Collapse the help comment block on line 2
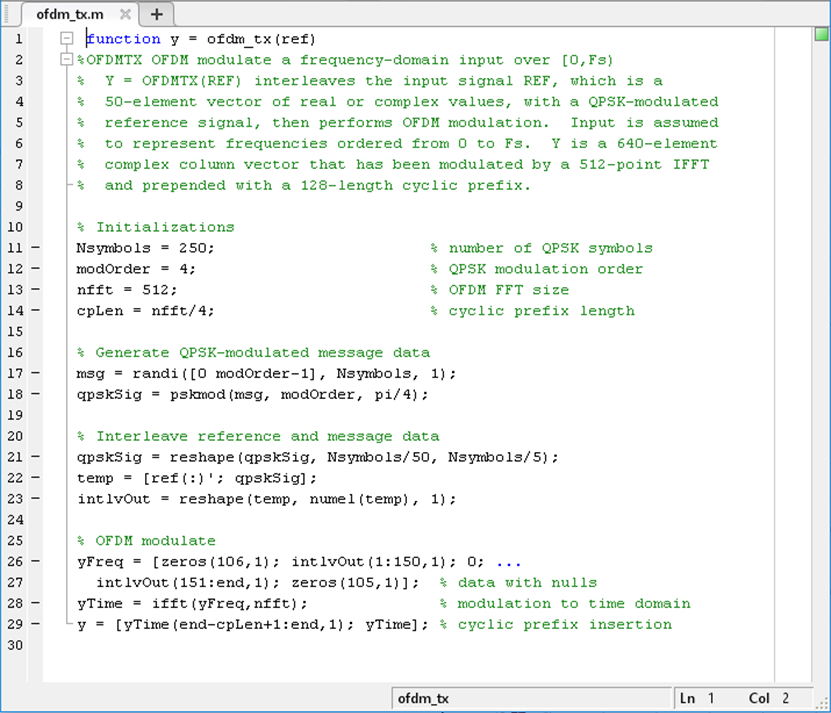Image resolution: width=831 pixels, height=713 pixels. [67, 60]
